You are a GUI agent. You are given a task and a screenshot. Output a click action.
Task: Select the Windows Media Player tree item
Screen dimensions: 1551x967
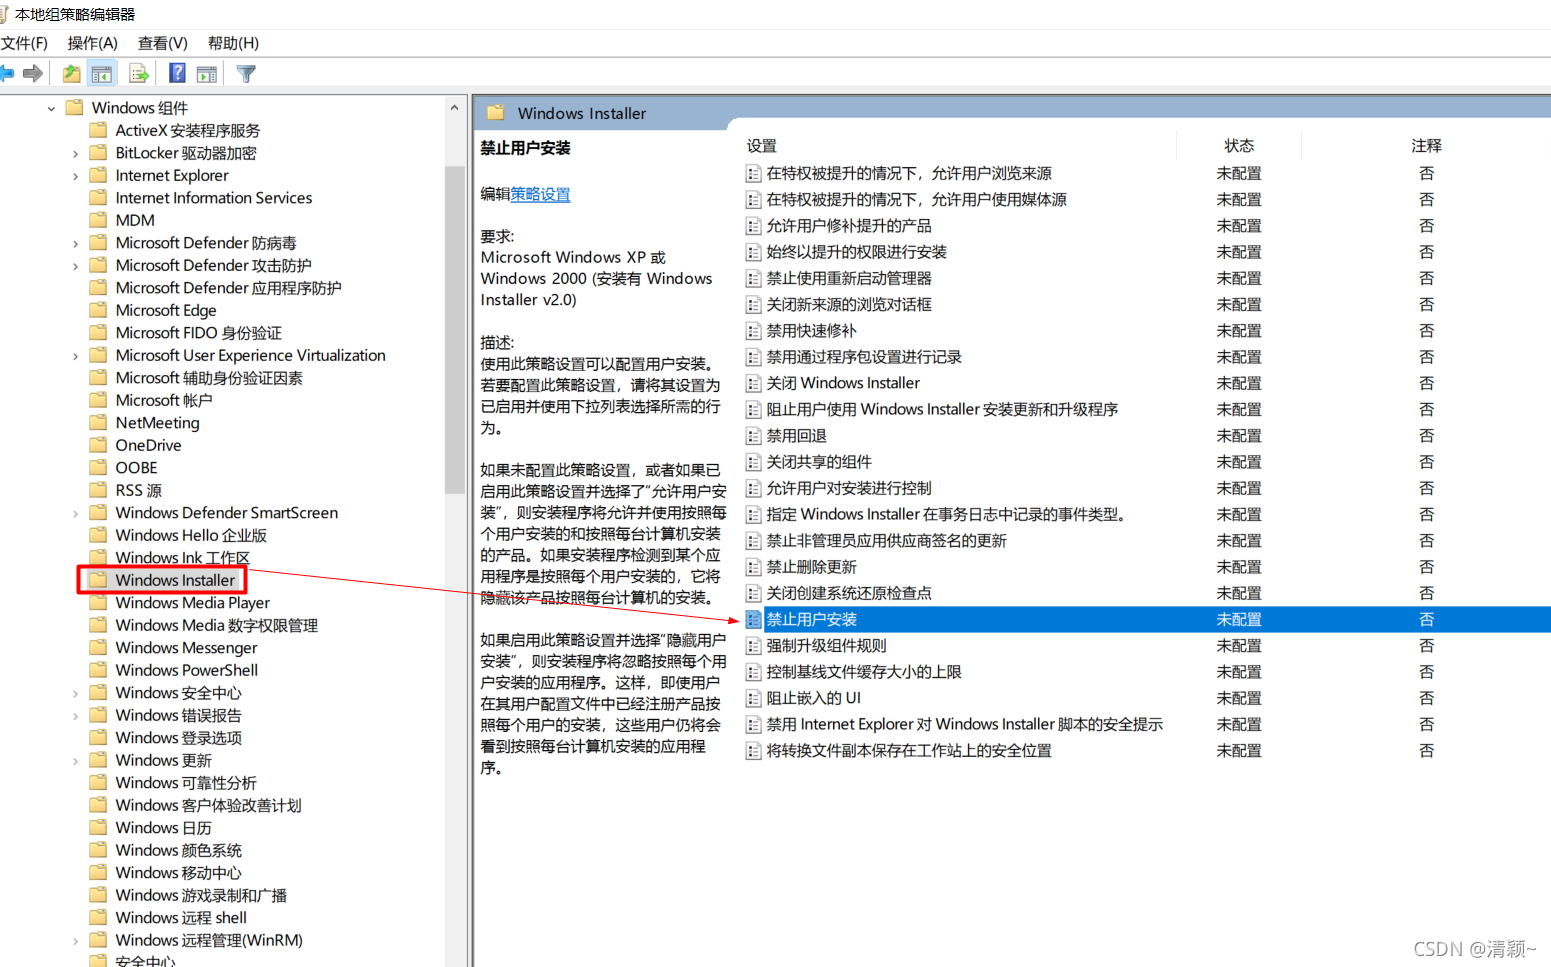pos(192,603)
